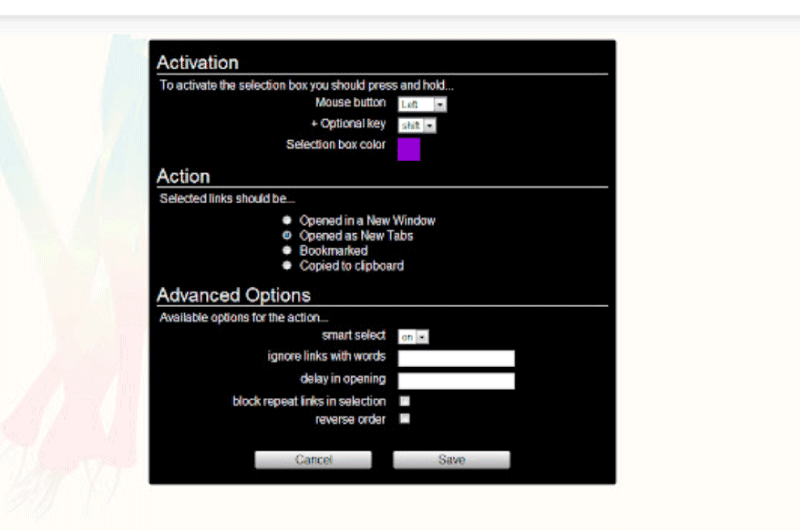Image resolution: width=800 pixels, height=530 pixels.
Task: Click Available options for the action text
Action: click(243, 318)
